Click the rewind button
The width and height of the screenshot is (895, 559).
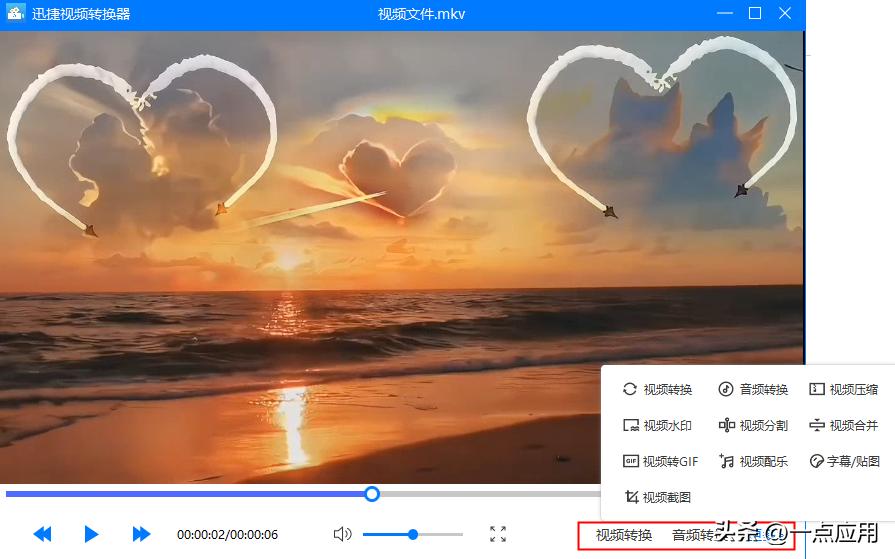click(x=42, y=534)
